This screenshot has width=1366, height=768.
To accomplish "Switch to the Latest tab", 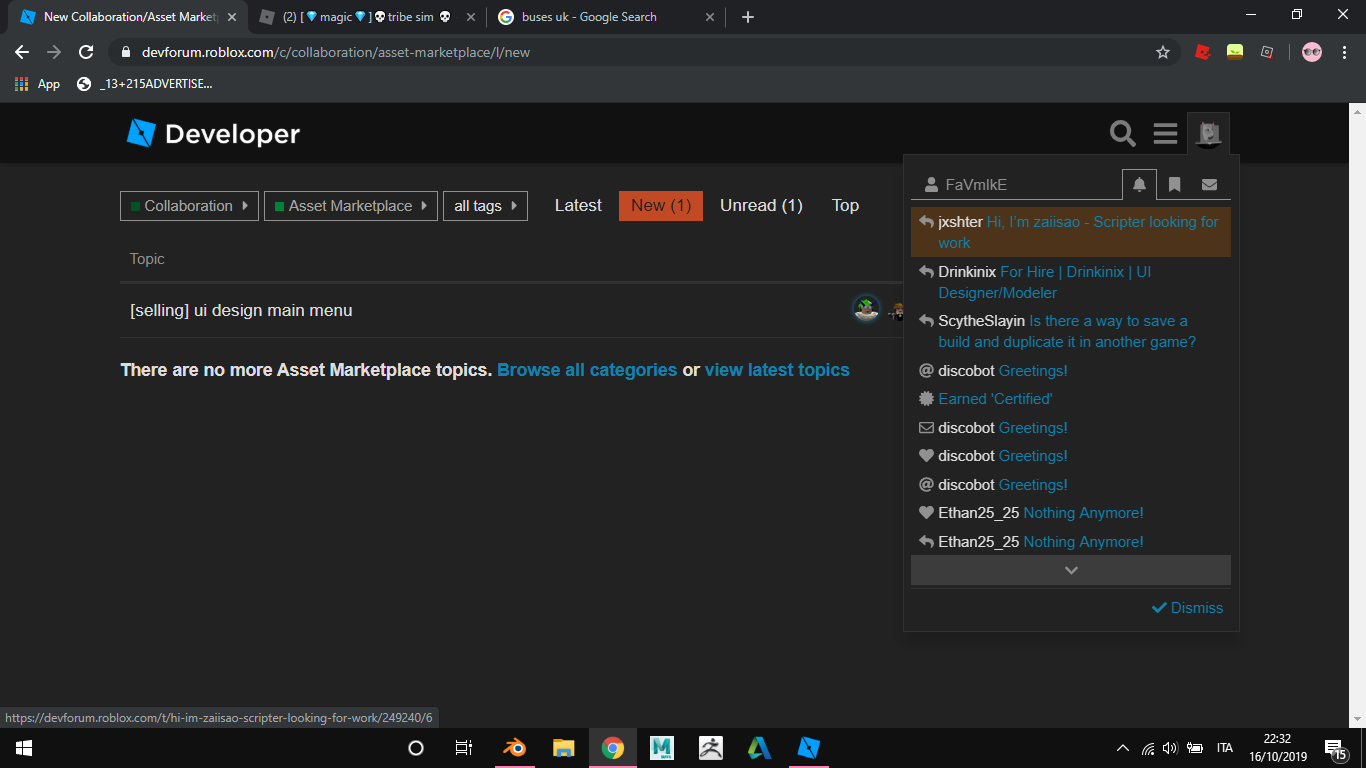I will (578, 205).
